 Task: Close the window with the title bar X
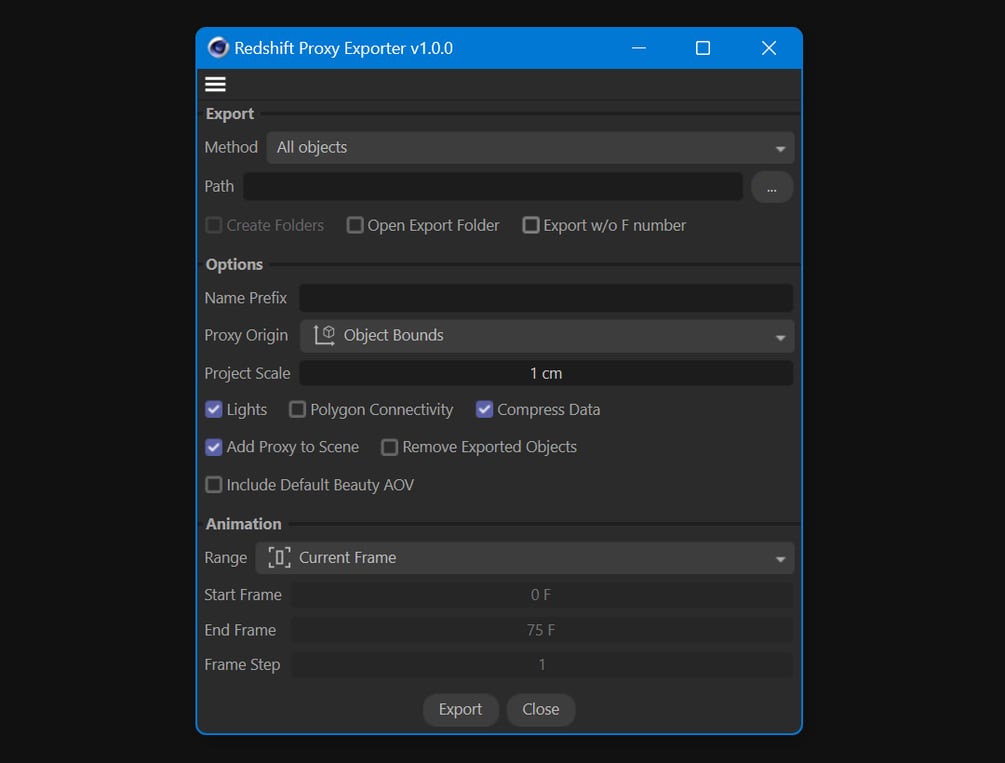tap(768, 48)
